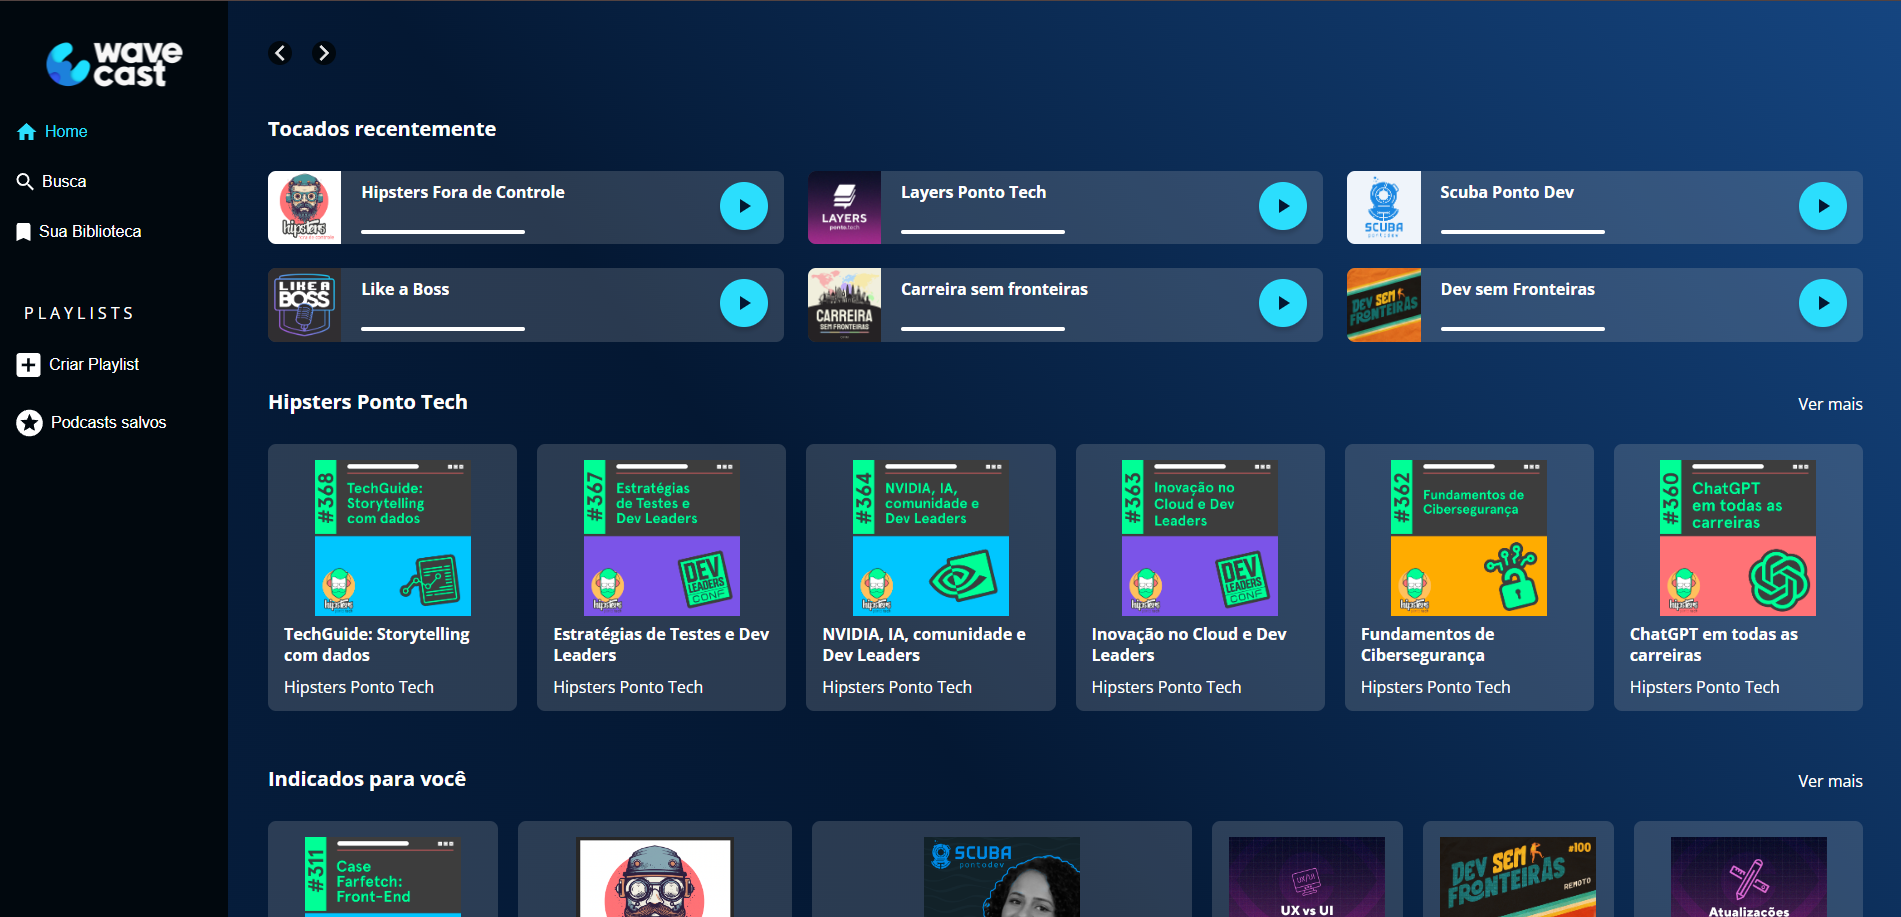Click the magnifier search icon
Viewport: 1901px width, 917px height.
click(x=26, y=181)
